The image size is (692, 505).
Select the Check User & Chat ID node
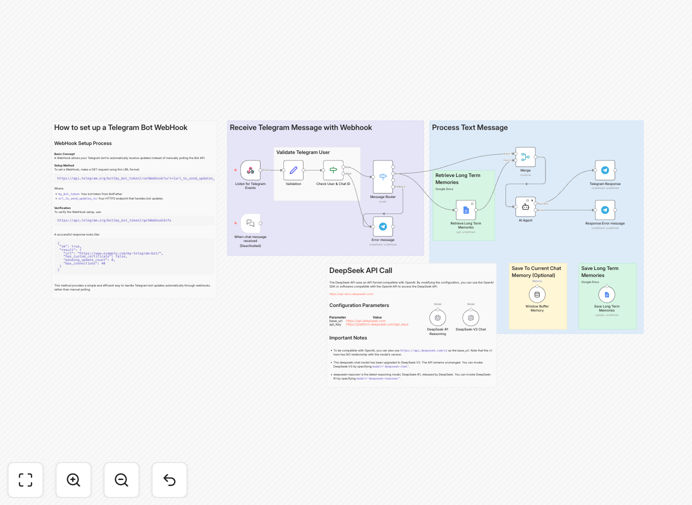point(333,170)
